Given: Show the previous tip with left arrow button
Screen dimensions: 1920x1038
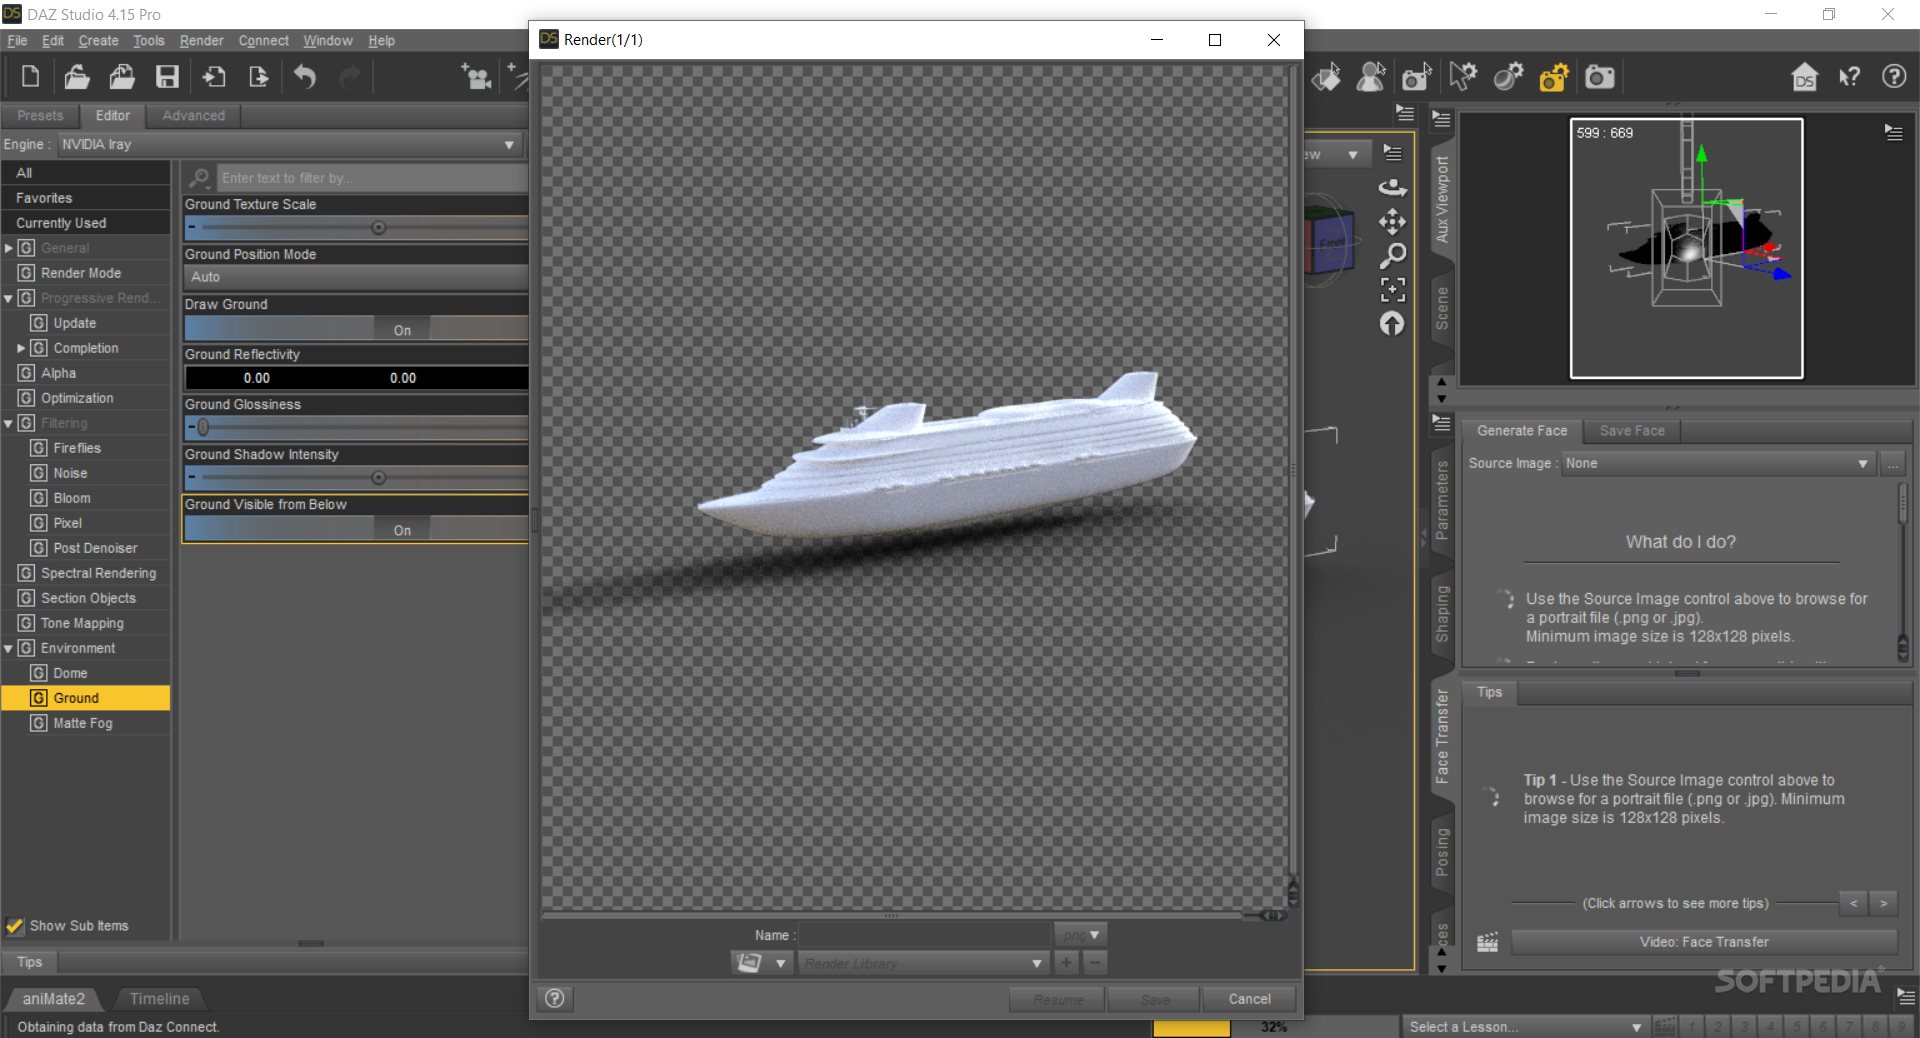Looking at the screenshot, I should (x=1853, y=903).
